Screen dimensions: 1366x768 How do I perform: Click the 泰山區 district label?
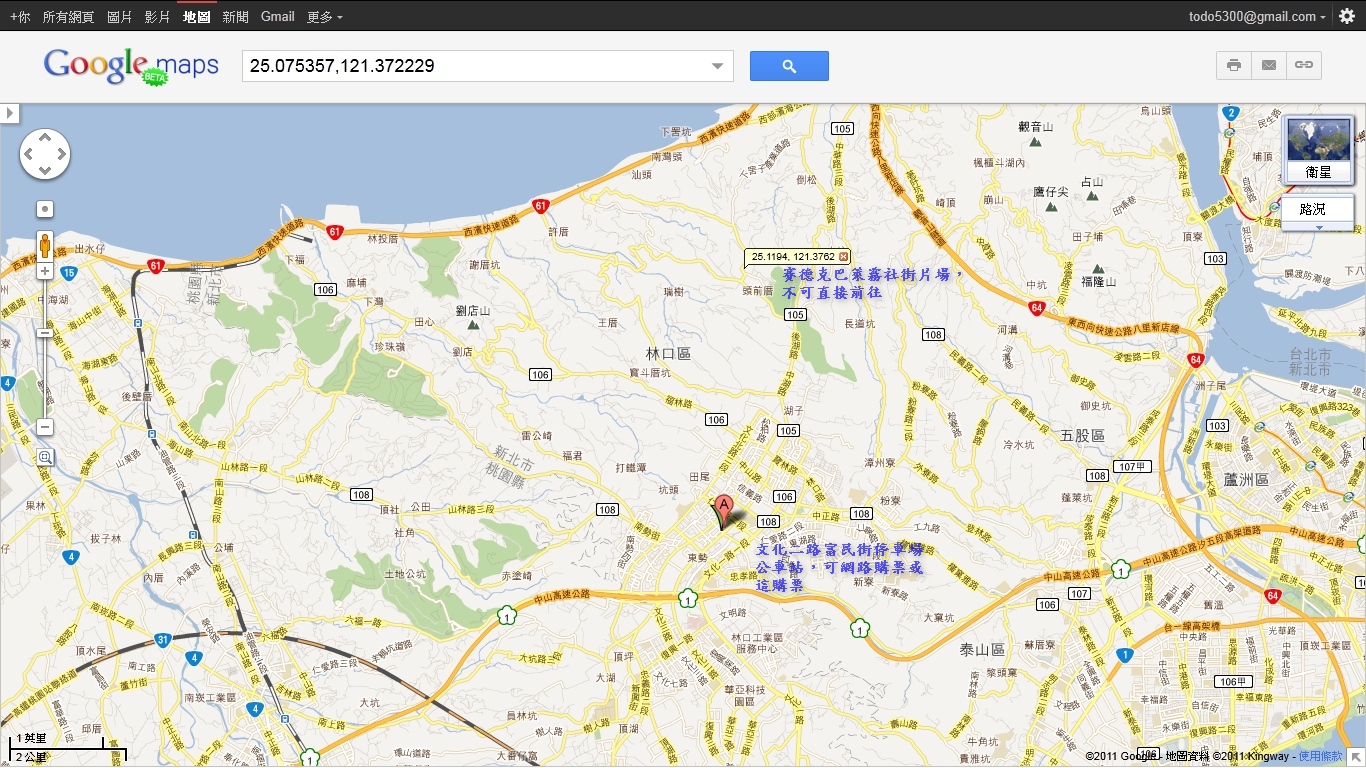click(982, 650)
